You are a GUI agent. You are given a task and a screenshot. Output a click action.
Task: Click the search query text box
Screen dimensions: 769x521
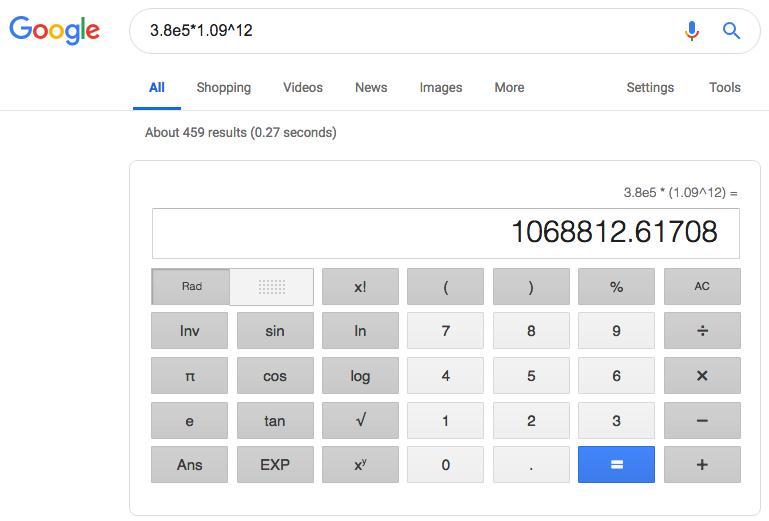click(x=400, y=31)
